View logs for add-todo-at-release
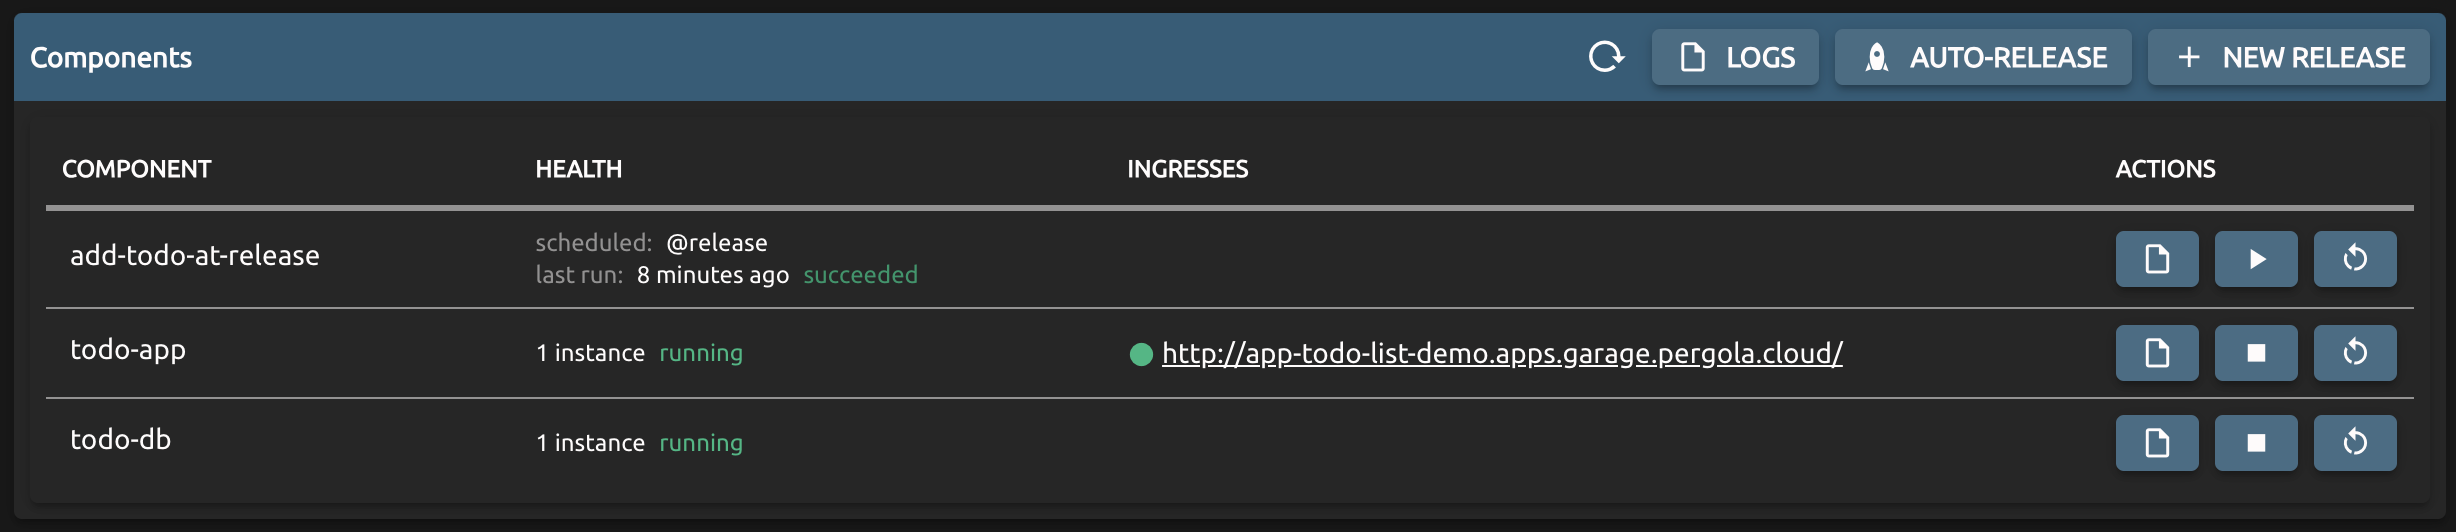Screen dimensions: 2456x532 [x=2157, y=259]
